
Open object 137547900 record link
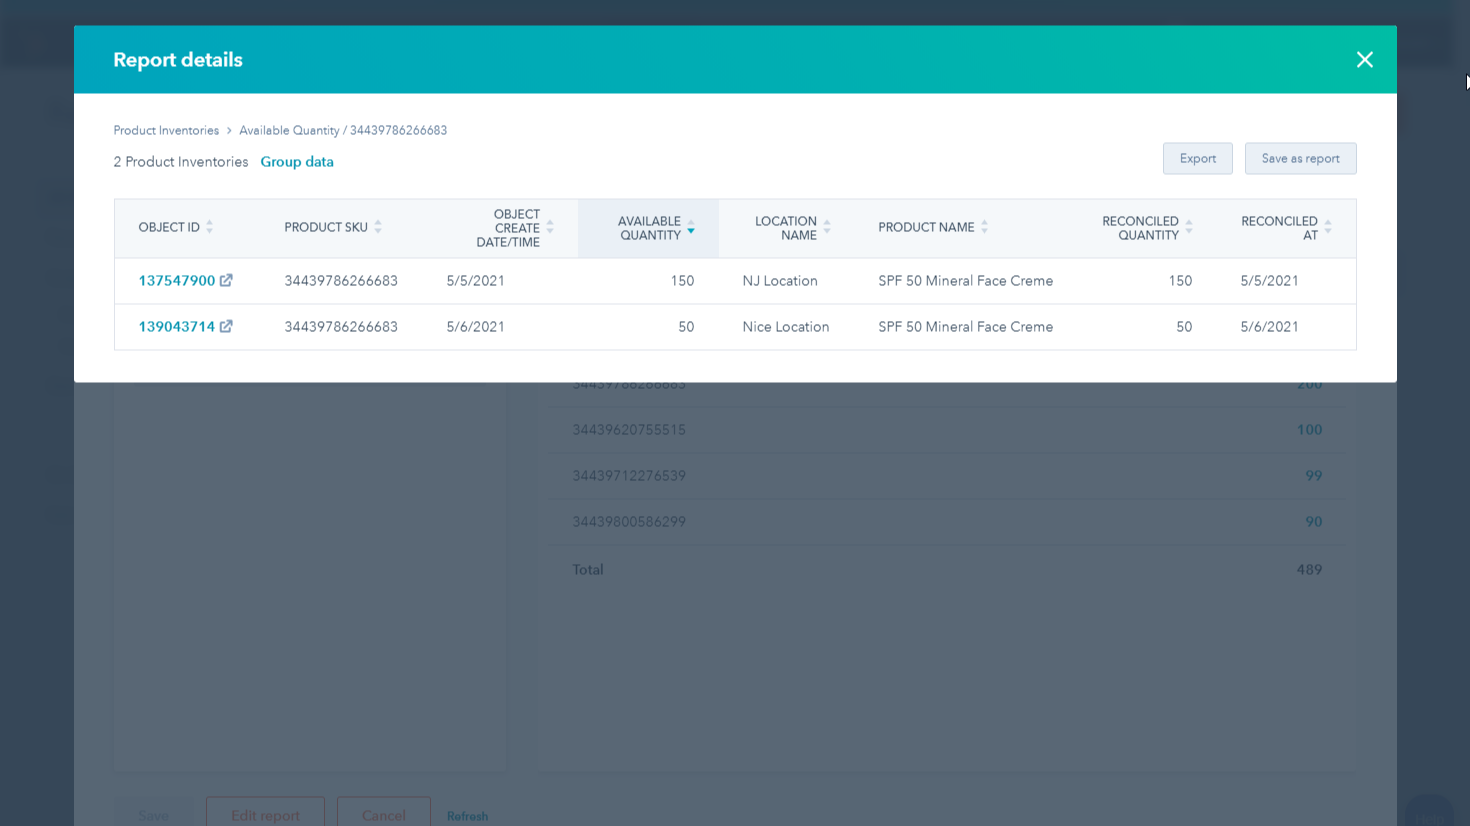coord(176,281)
